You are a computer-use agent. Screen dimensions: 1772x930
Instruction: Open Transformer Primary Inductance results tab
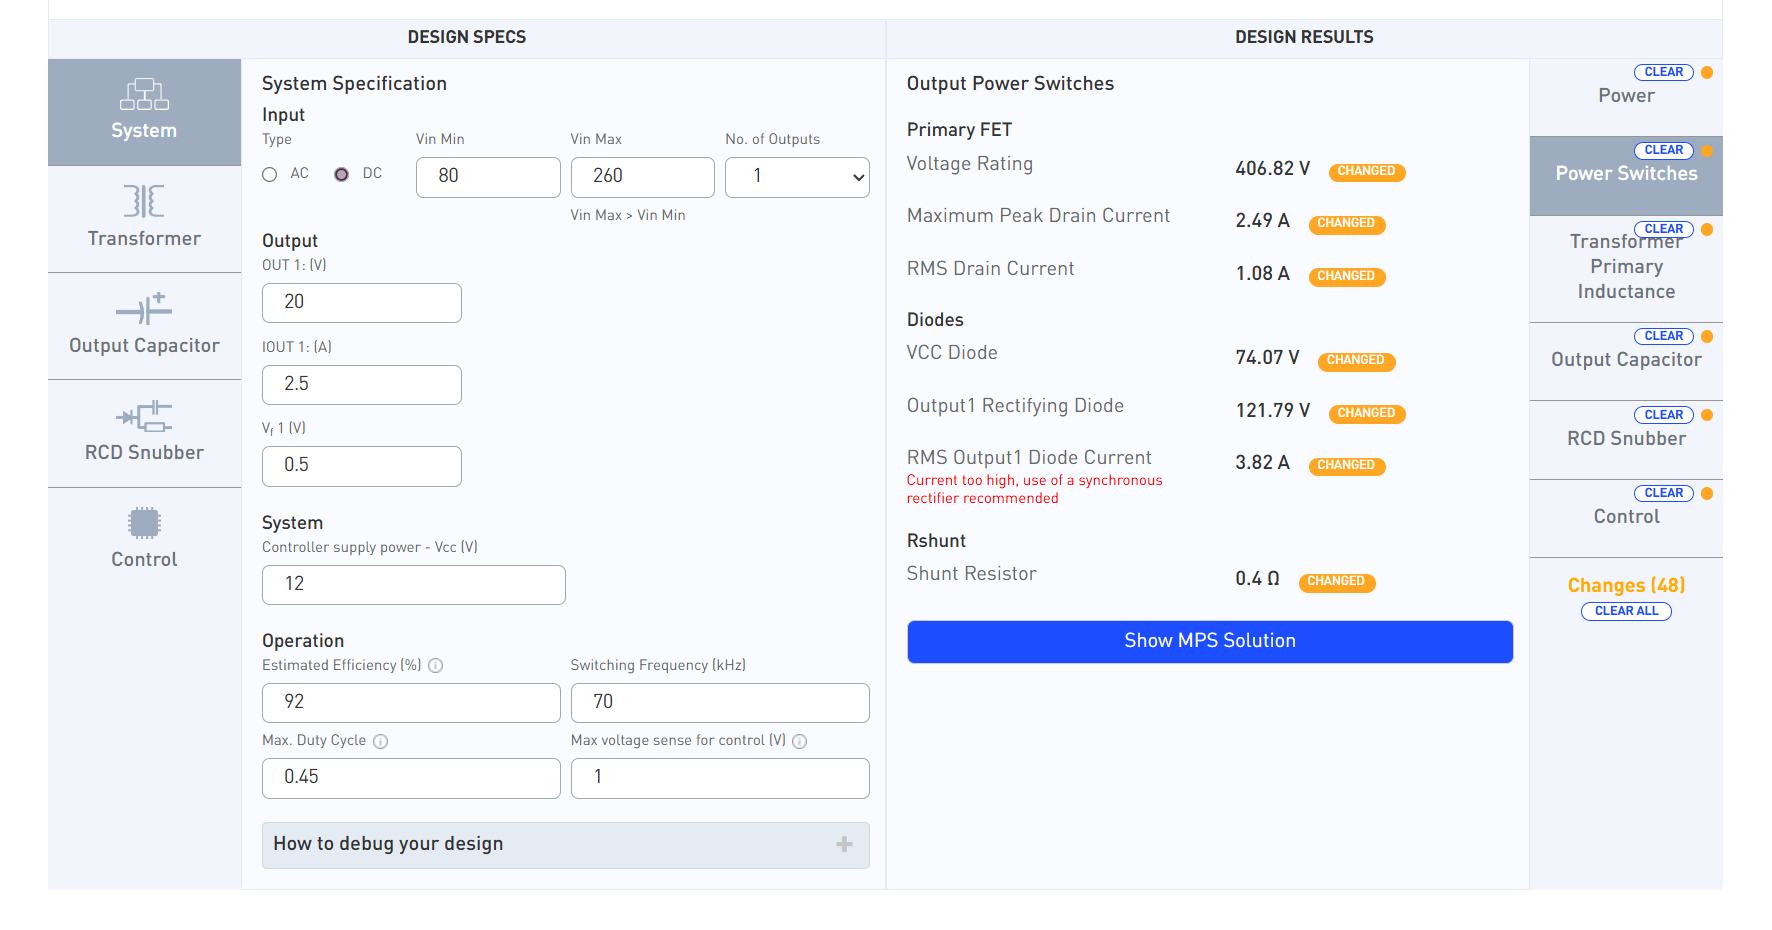coord(1625,268)
